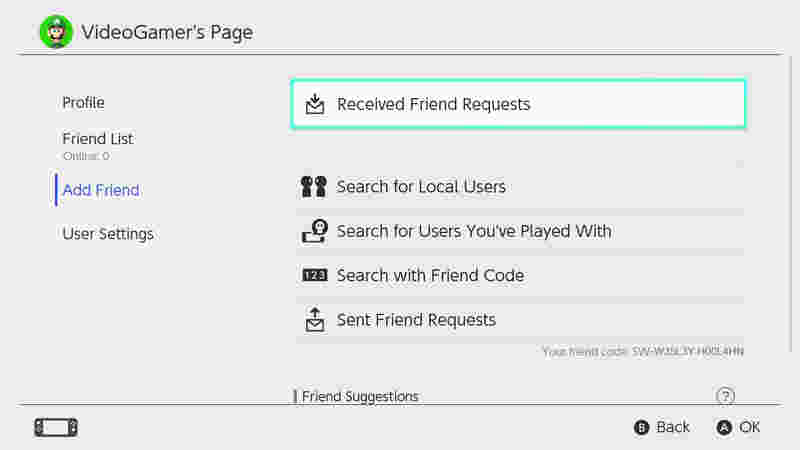800x450 pixels.
Task: Click the Switch console controller icon
Action: tap(56, 428)
